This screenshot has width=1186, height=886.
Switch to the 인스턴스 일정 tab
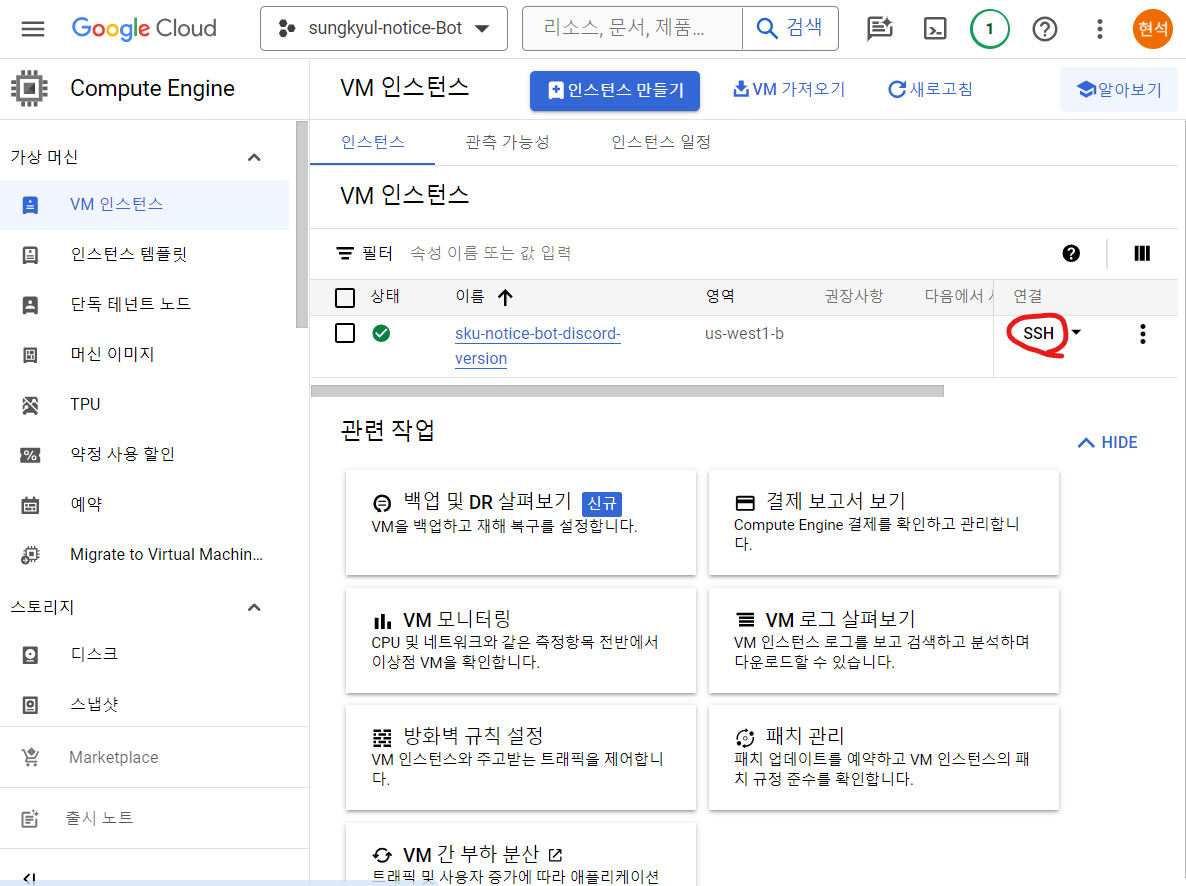(x=660, y=142)
